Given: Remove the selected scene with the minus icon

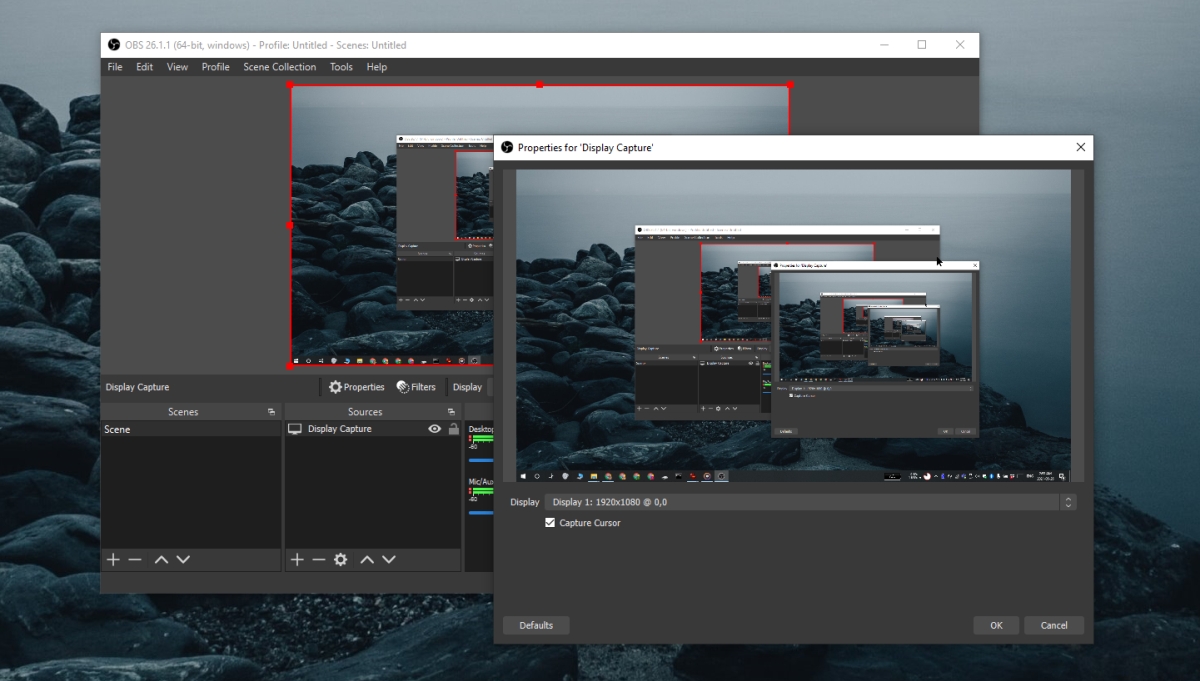Looking at the screenshot, I should (x=135, y=560).
